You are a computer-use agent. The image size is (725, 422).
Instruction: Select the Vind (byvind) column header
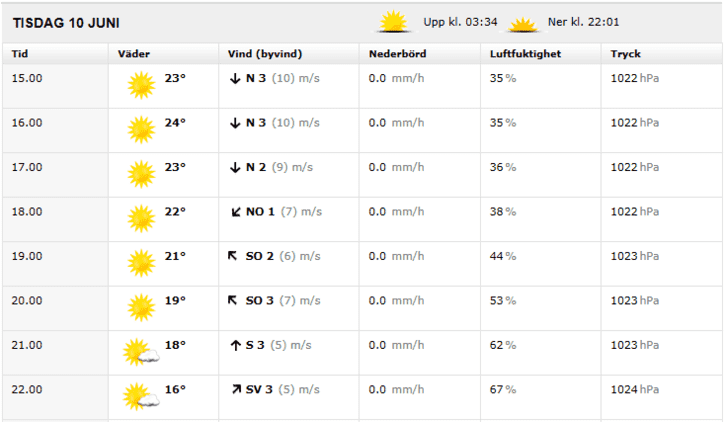(265, 54)
